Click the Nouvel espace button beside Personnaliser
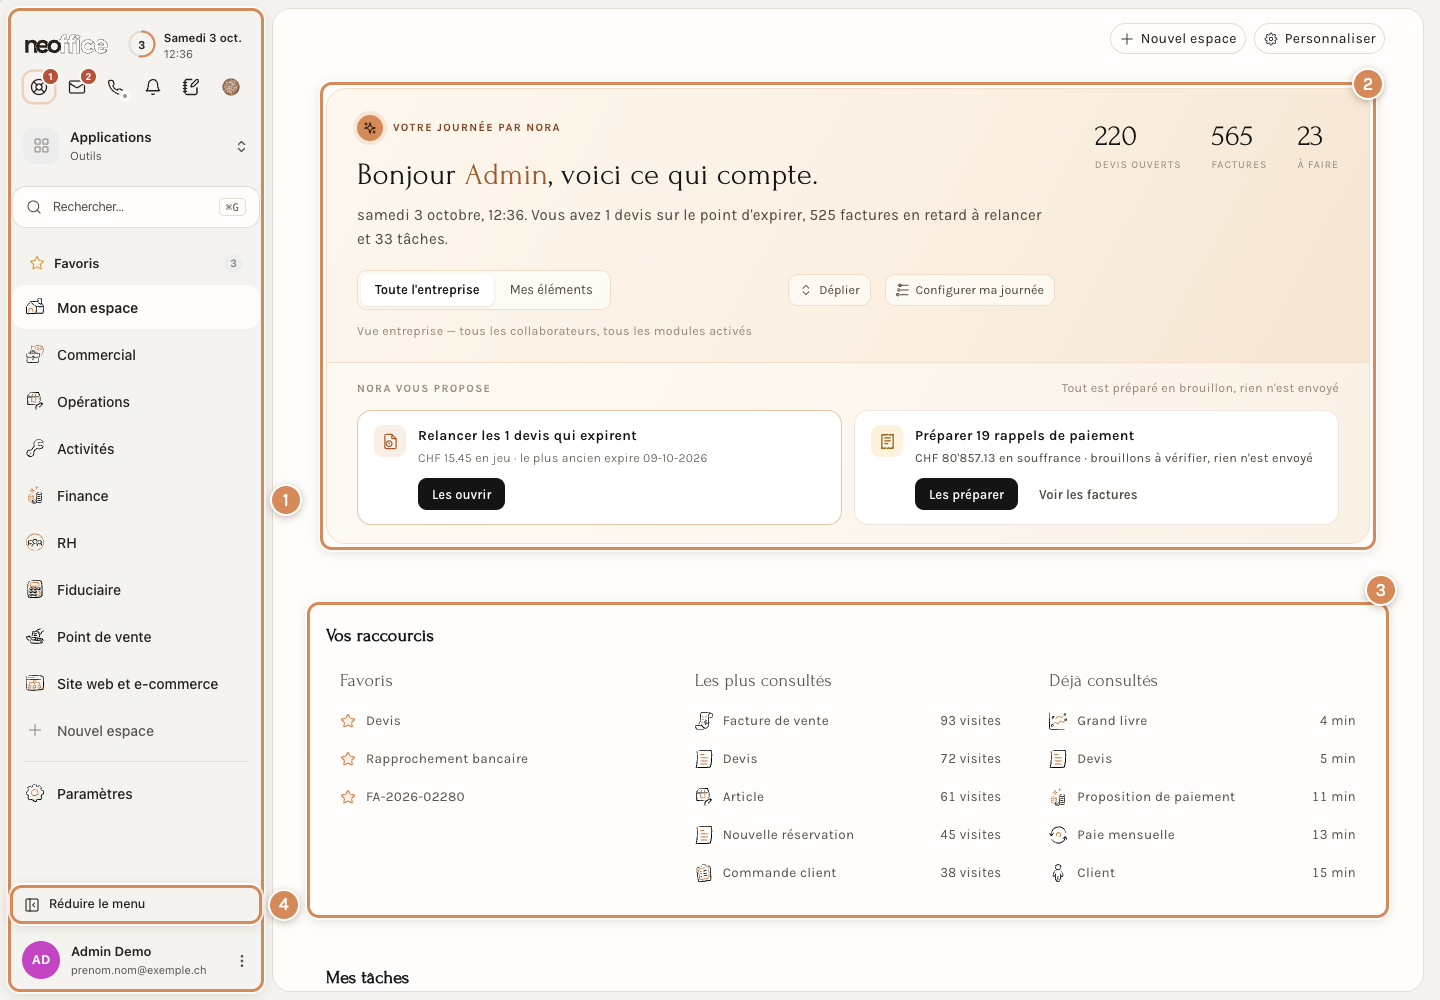 [x=1178, y=39]
